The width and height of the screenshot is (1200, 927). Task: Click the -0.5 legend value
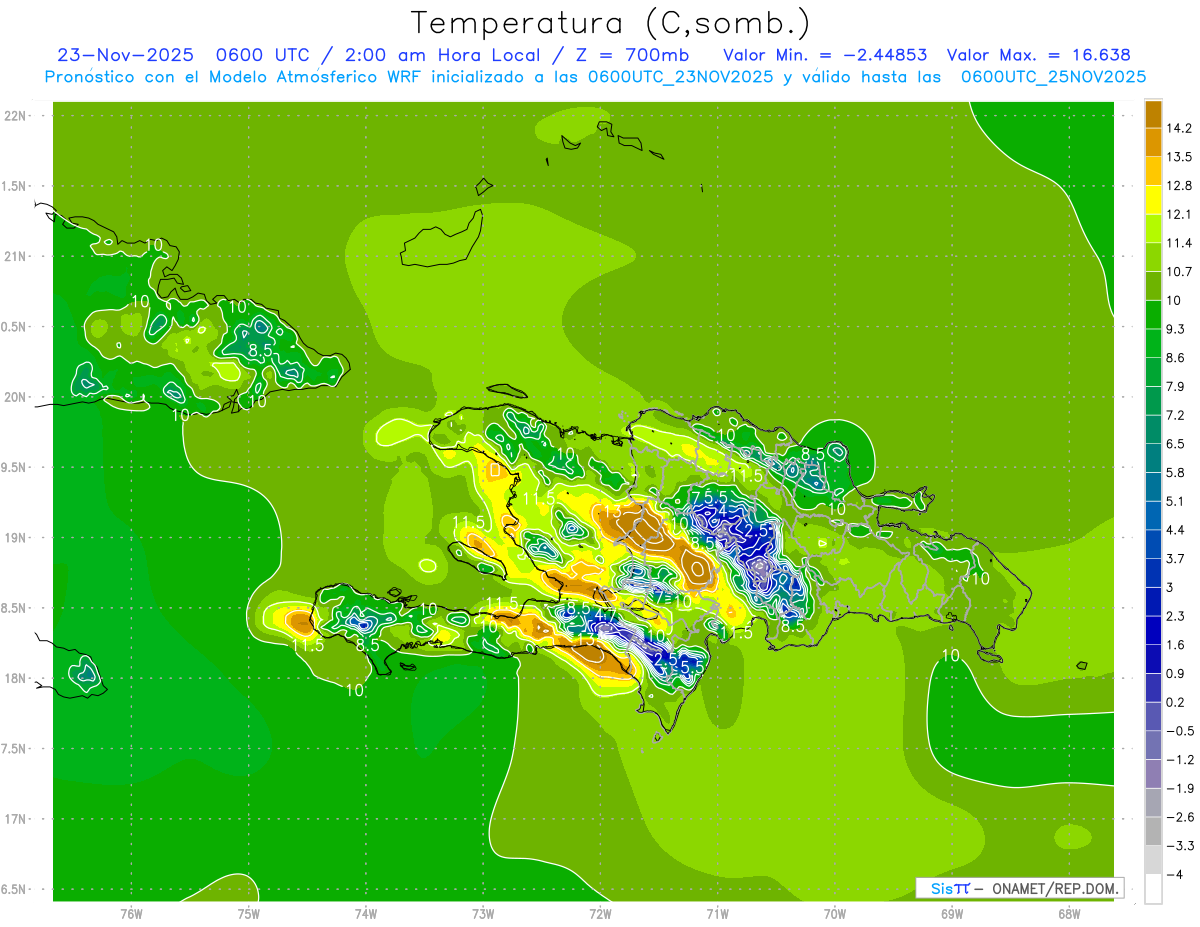pyautogui.click(x=1179, y=731)
